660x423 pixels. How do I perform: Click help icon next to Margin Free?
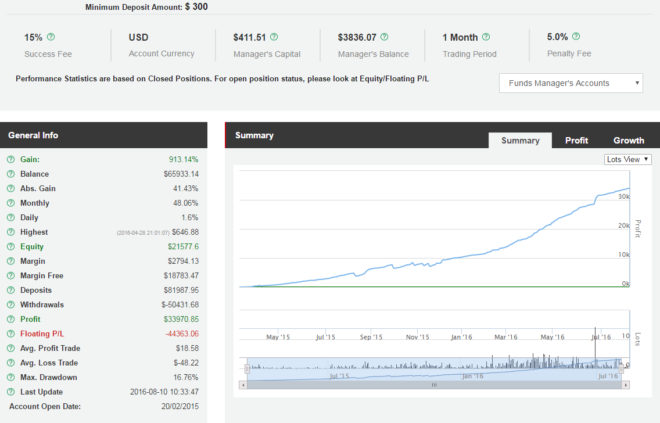(10, 275)
